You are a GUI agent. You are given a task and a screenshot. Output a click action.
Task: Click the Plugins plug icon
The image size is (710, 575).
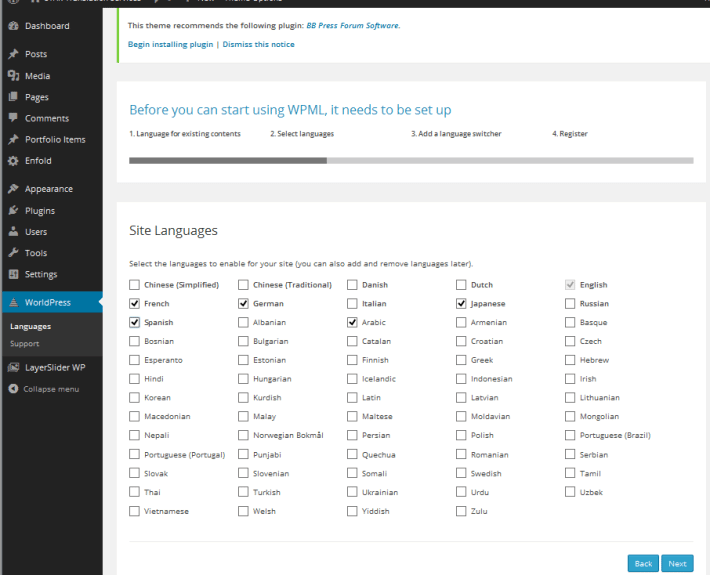[14, 210]
